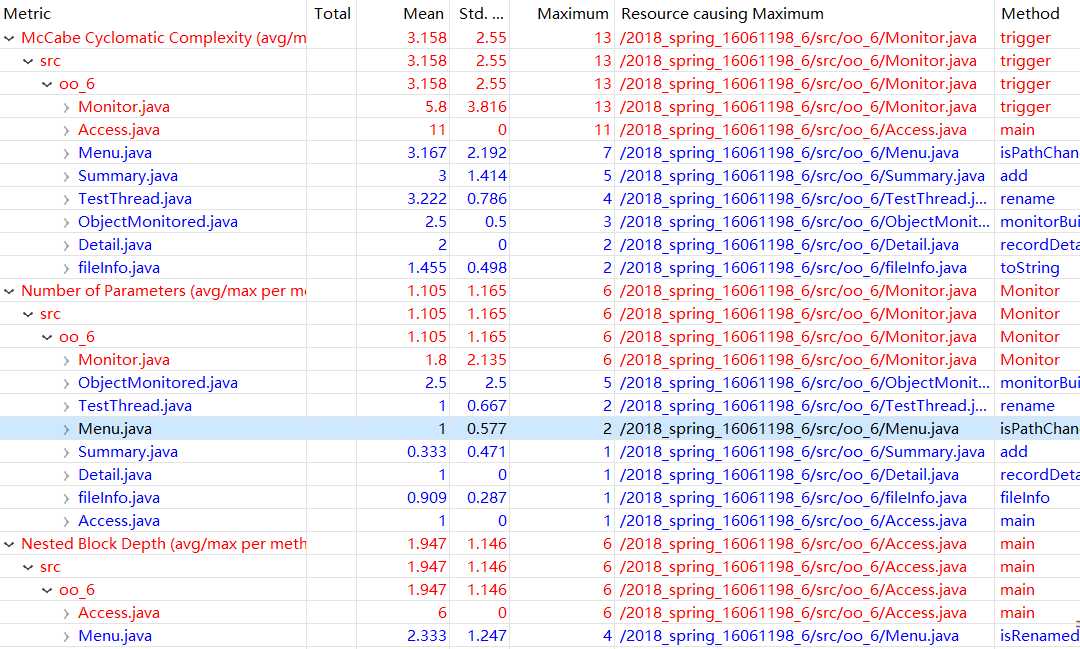This screenshot has height=649, width=1080.
Task: Collapse the McCabe Cyclomatic Complexity metric node
Action: coord(10,38)
